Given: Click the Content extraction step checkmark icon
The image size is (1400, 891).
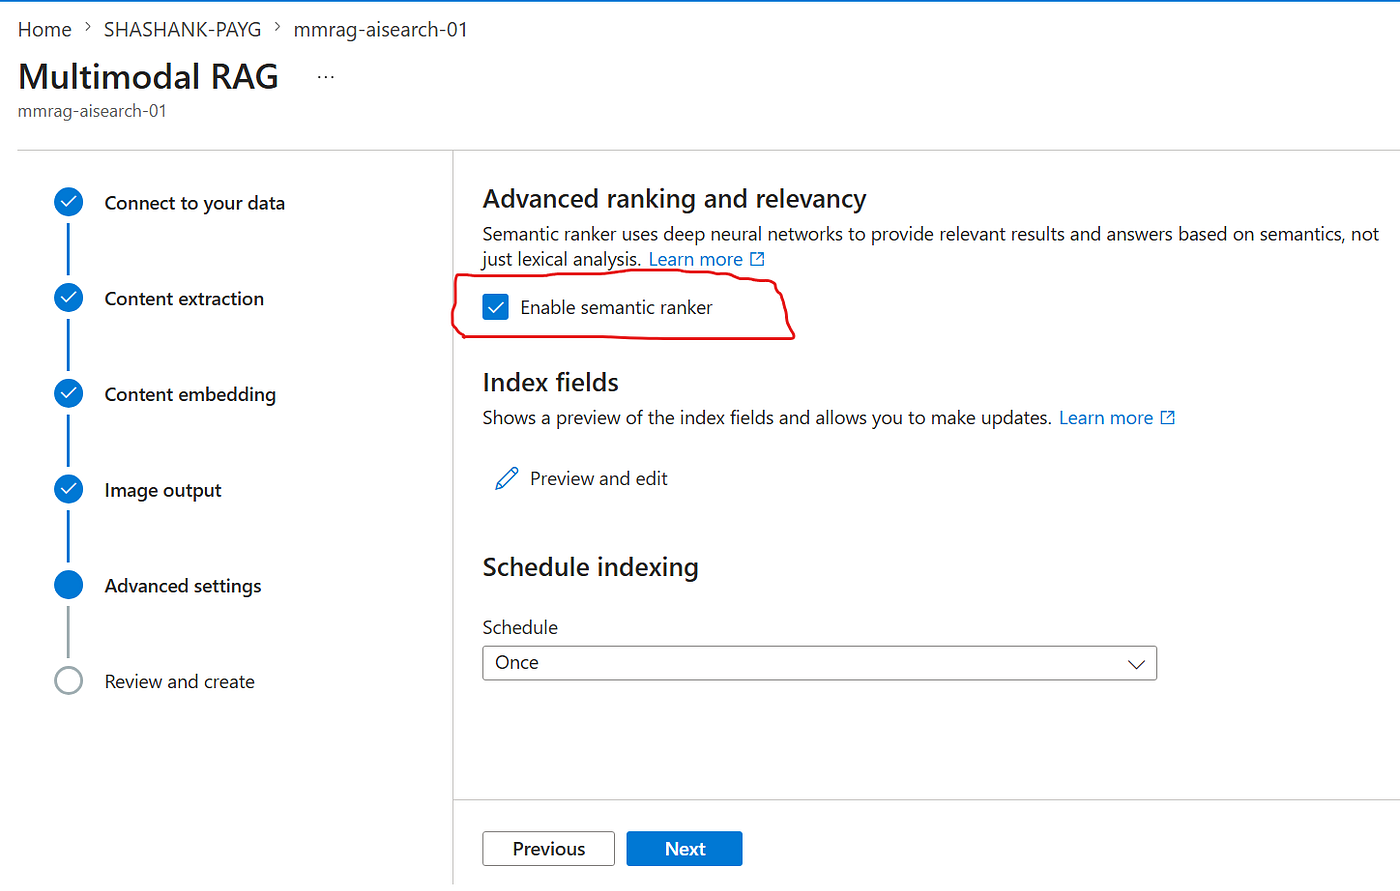Looking at the screenshot, I should point(68,298).
